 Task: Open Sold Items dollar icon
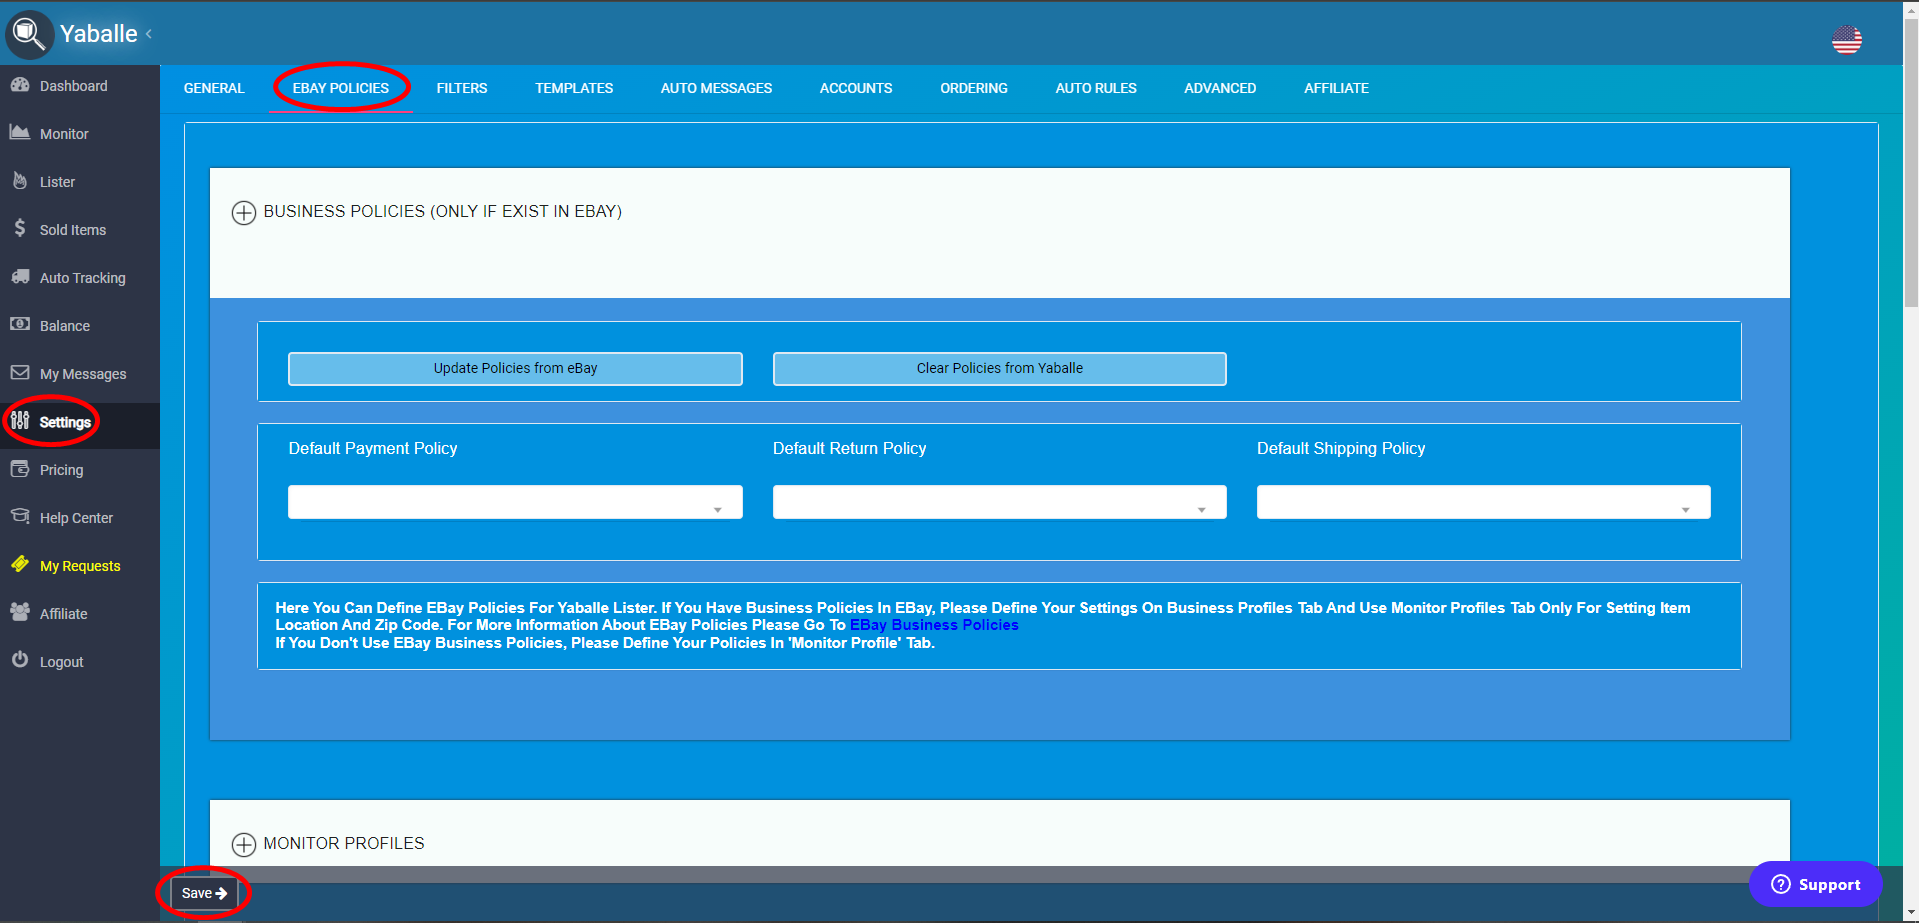coord(20,229)
